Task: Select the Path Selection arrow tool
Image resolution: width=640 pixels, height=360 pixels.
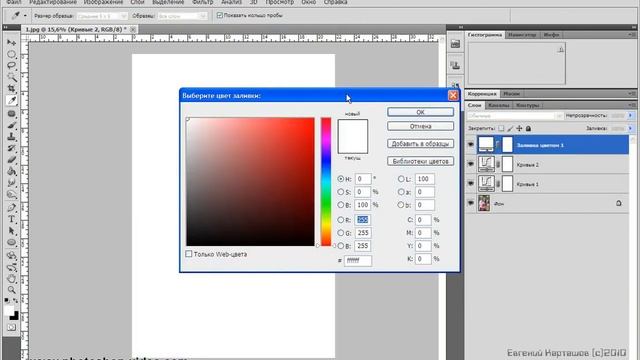Action: tap(11, 231)
